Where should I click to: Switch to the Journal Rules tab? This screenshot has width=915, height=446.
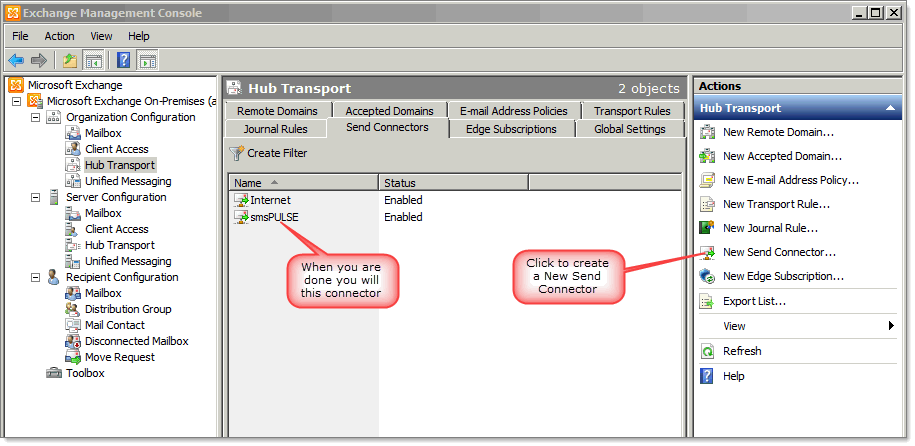275,129
